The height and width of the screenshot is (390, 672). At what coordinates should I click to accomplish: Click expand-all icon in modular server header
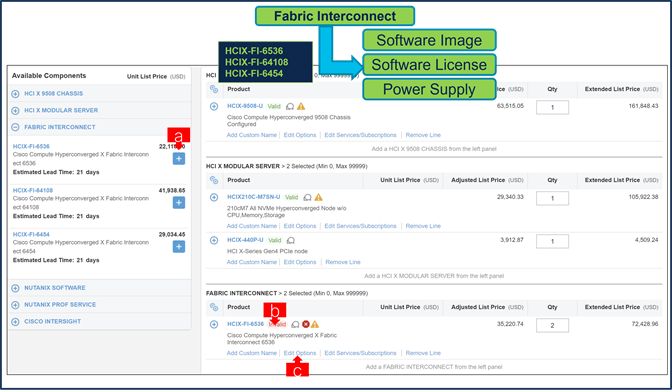click(x=214, y=180)
